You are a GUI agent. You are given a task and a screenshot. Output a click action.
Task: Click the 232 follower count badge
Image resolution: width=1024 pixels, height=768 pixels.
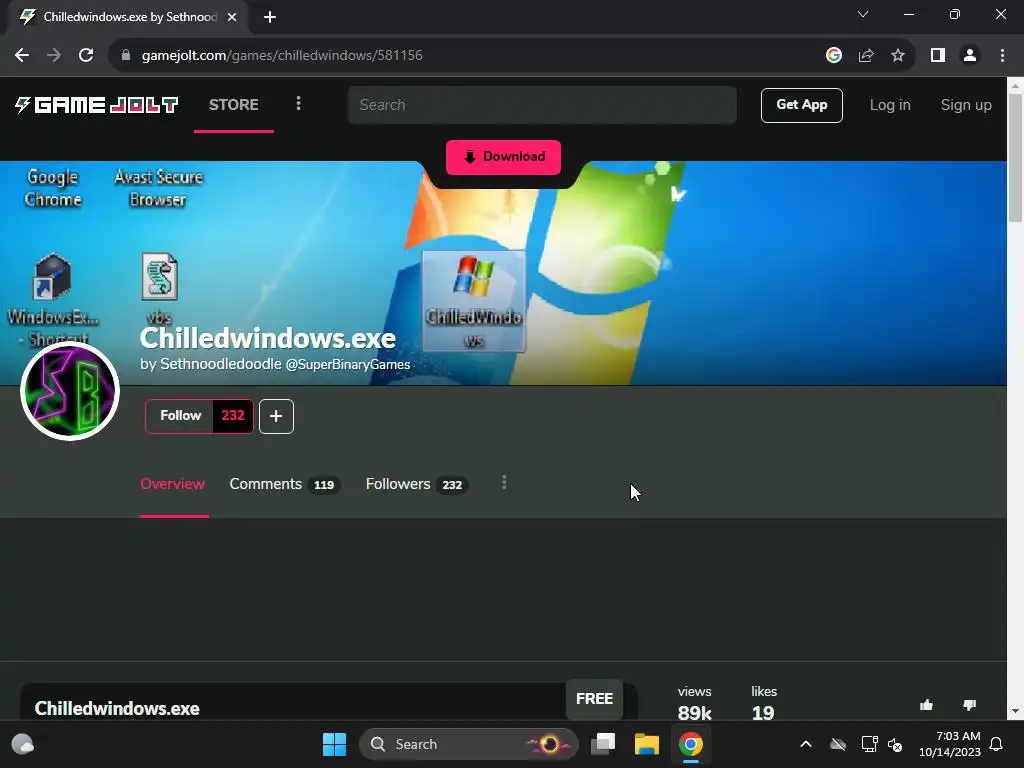point(233,416)
